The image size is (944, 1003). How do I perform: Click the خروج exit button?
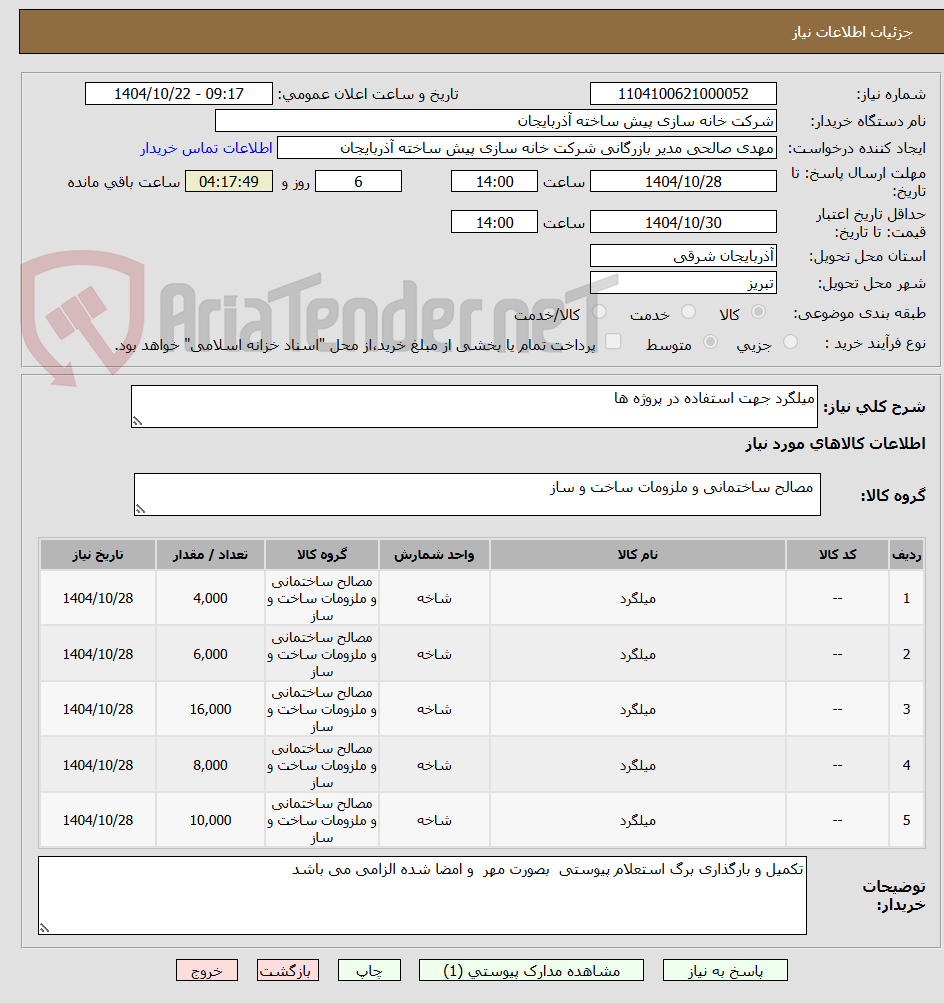point(206,970)
